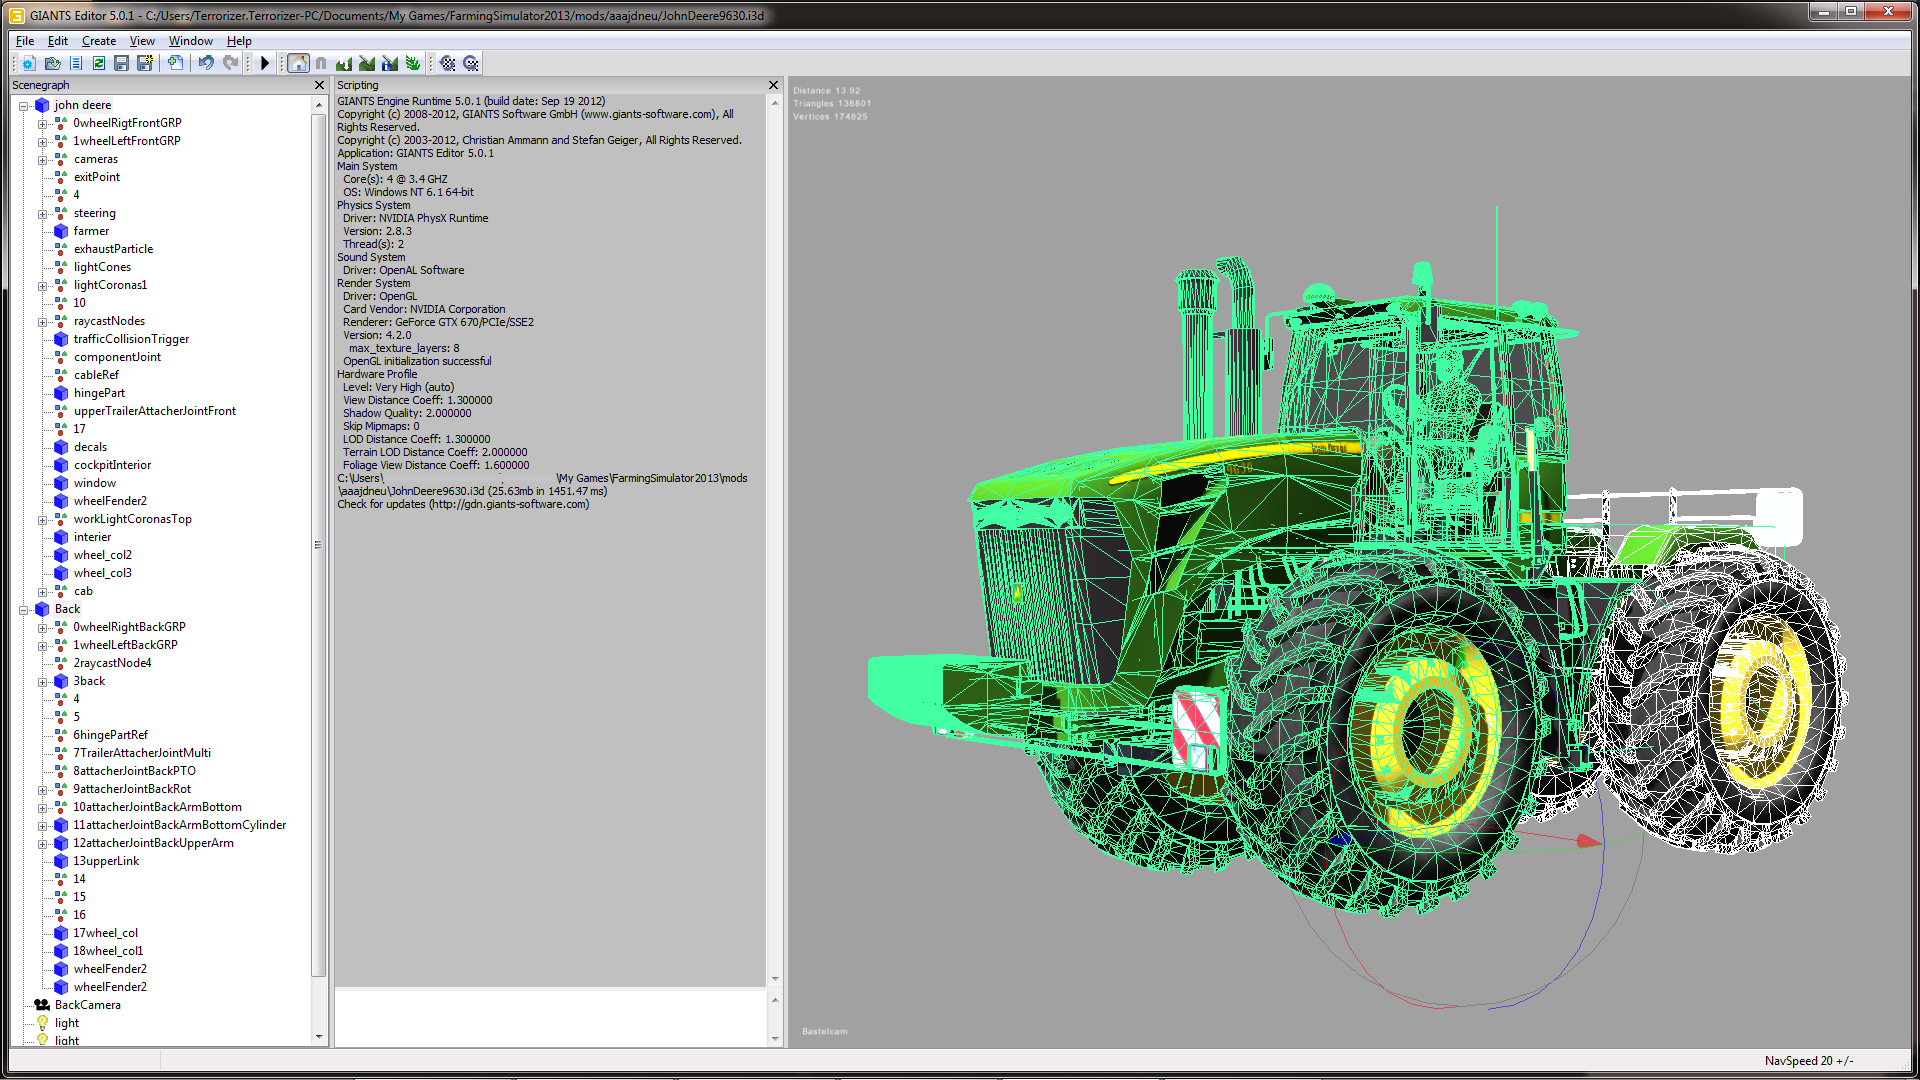Select the house-shaped navigation mode icon
The width and height of the screenshot is (1920, 1080).
coord(298,63)
